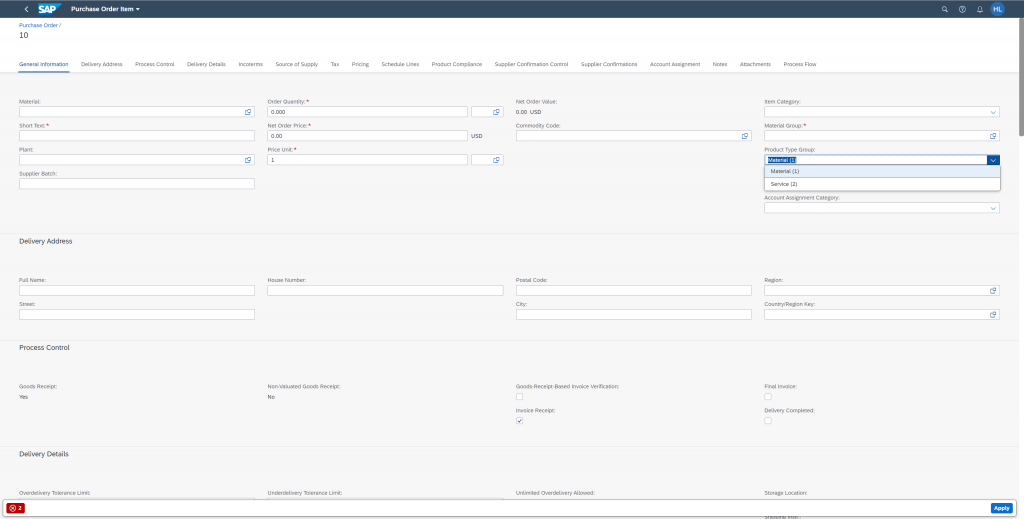Click into the Short Text field

click(137, 136)
